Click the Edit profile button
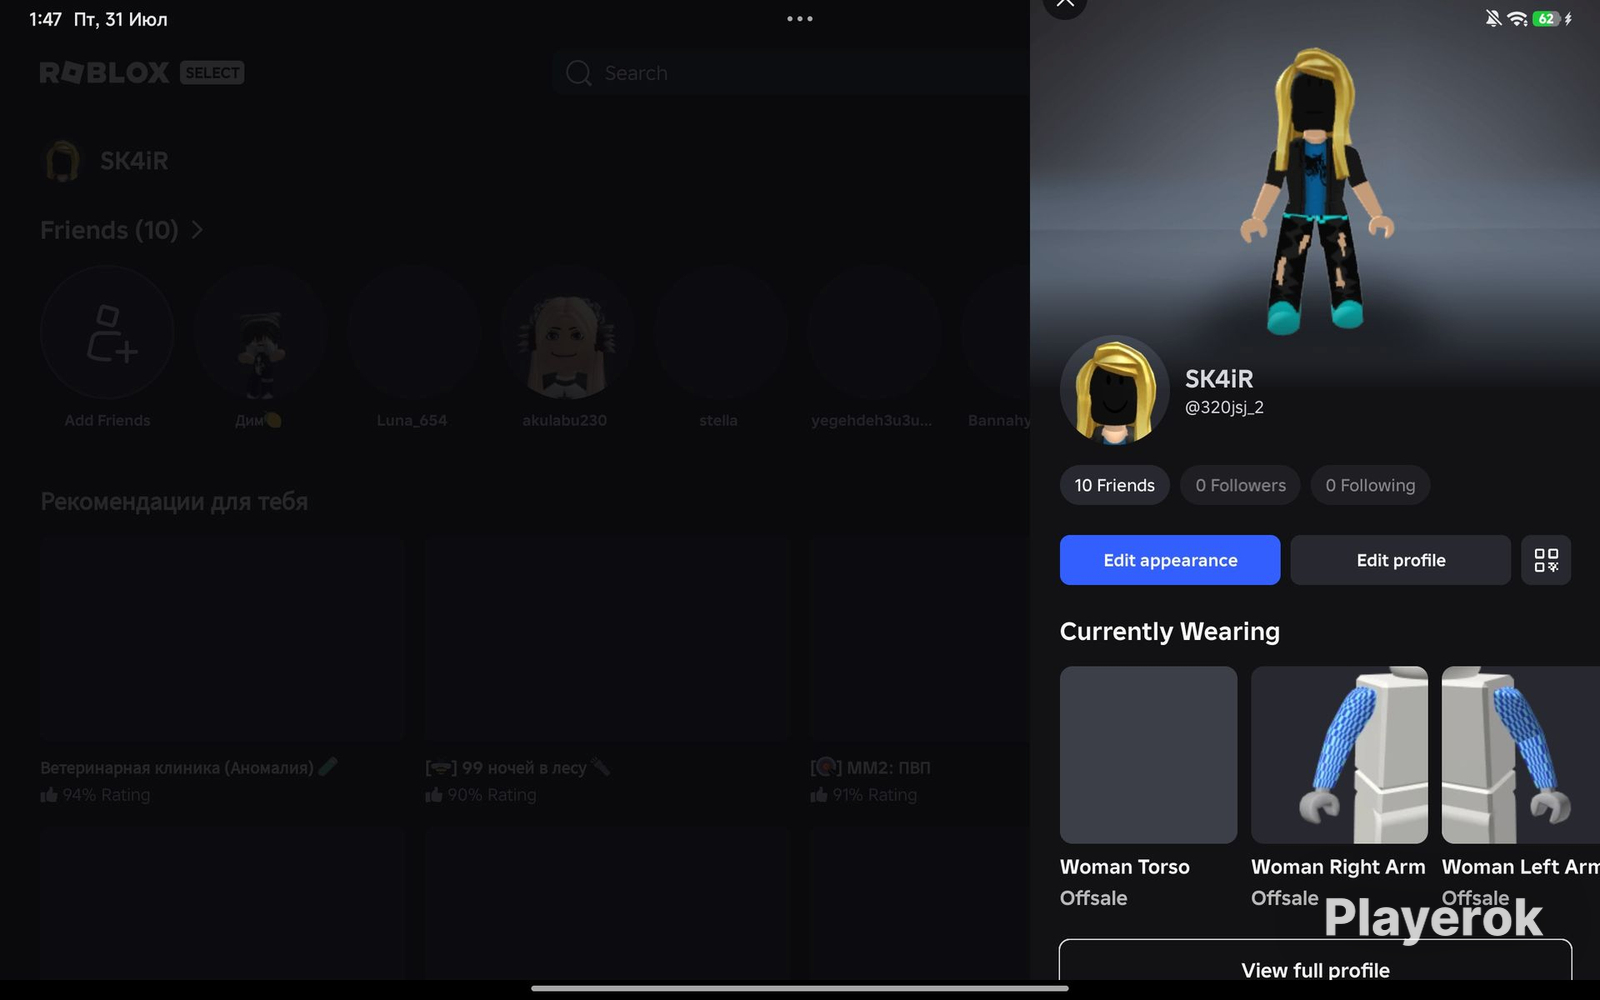The image size is (1600, 1000). coord(1400,560)
